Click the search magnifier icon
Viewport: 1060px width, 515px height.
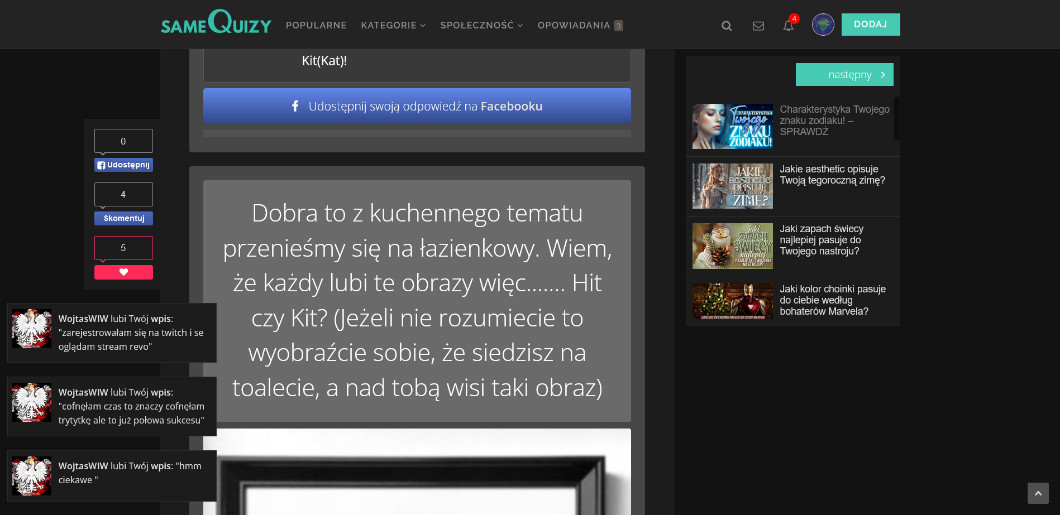pyautogui.click(x=727, y=26)
